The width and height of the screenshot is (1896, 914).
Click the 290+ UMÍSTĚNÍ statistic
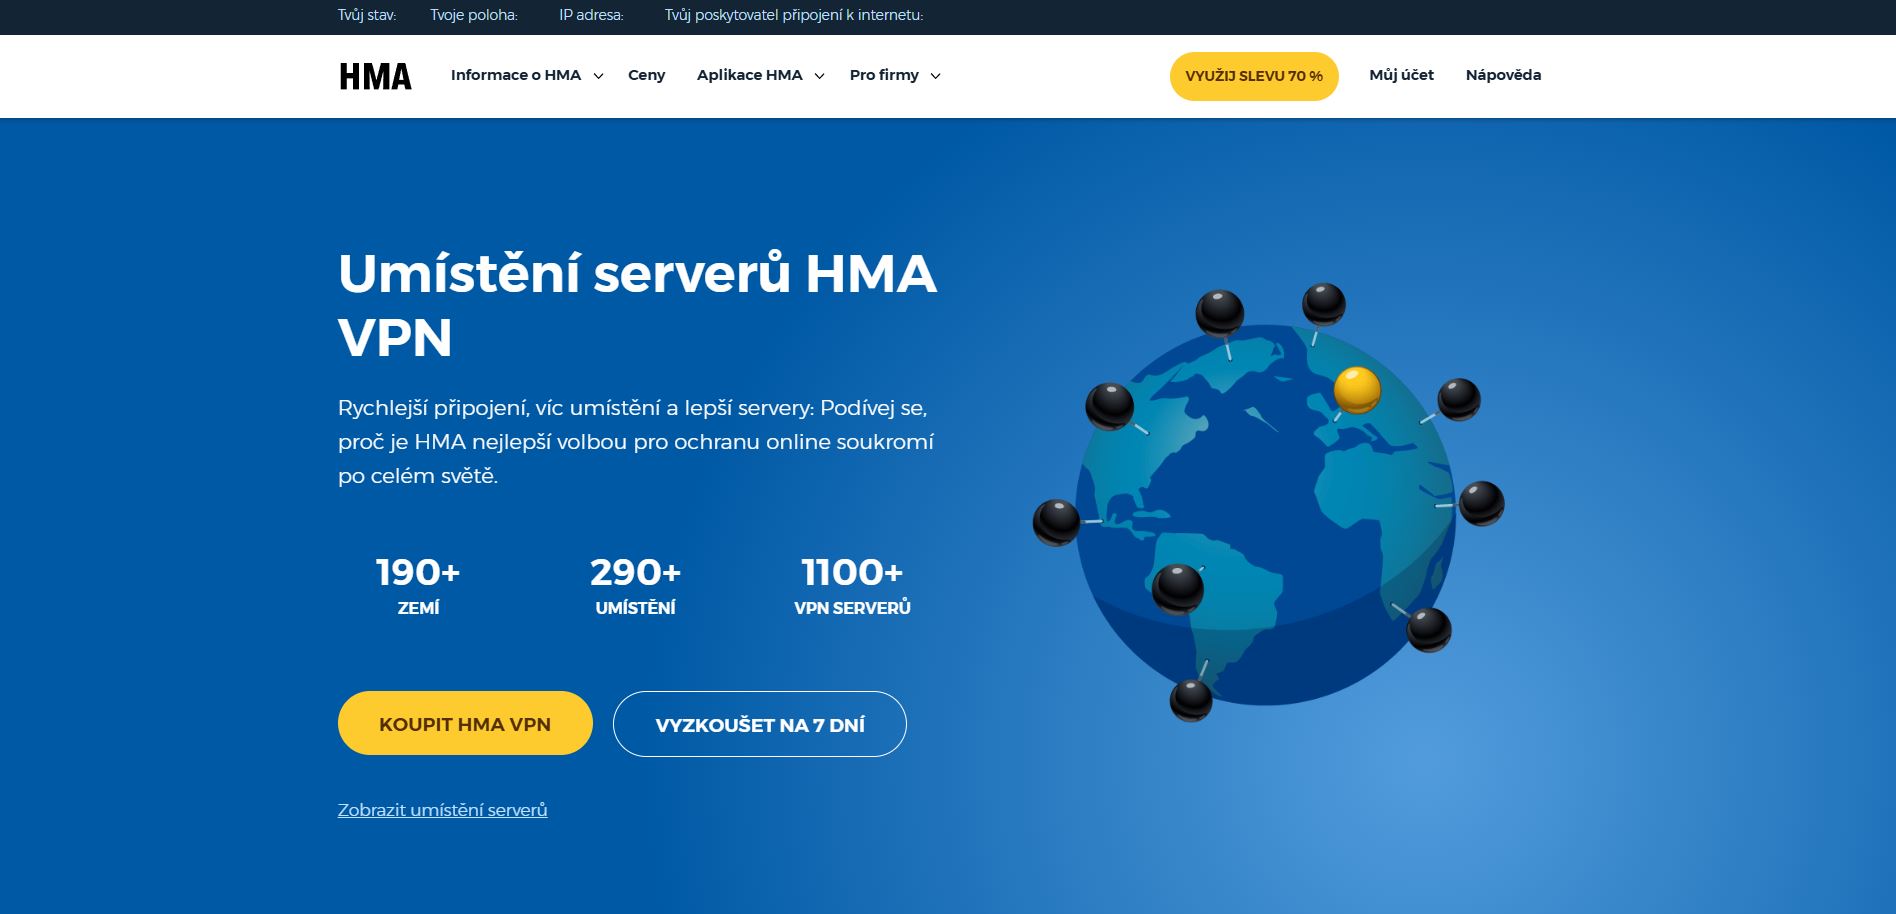pyautogui.click(x=635, y=585)
